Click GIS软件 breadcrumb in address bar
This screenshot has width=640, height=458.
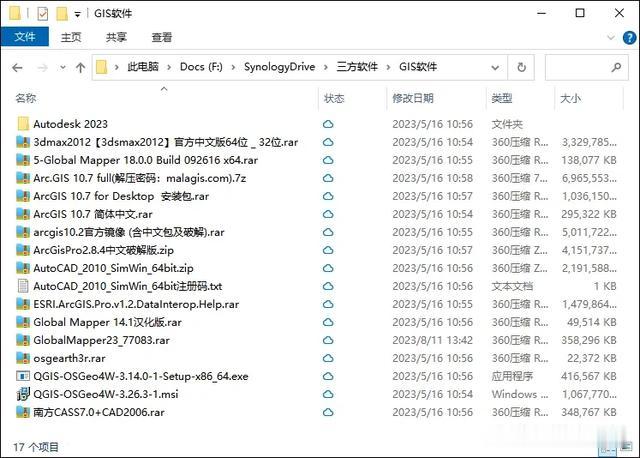coord(418,67)
